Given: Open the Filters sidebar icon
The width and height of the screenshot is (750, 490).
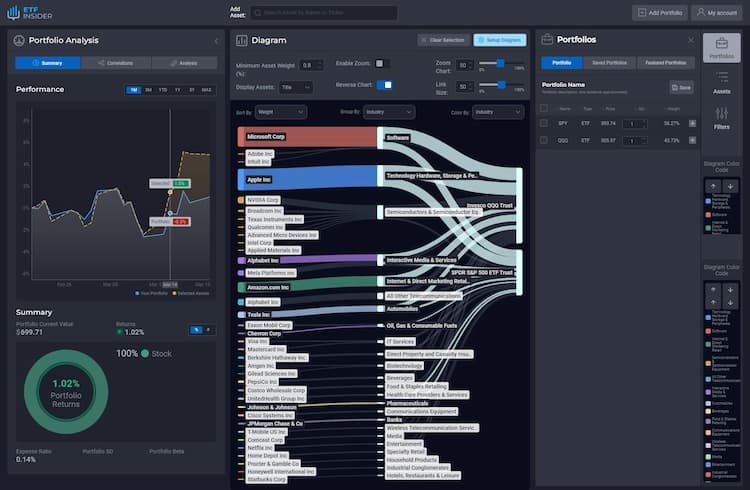Looking at the screenshot, I should click(722, 118).
